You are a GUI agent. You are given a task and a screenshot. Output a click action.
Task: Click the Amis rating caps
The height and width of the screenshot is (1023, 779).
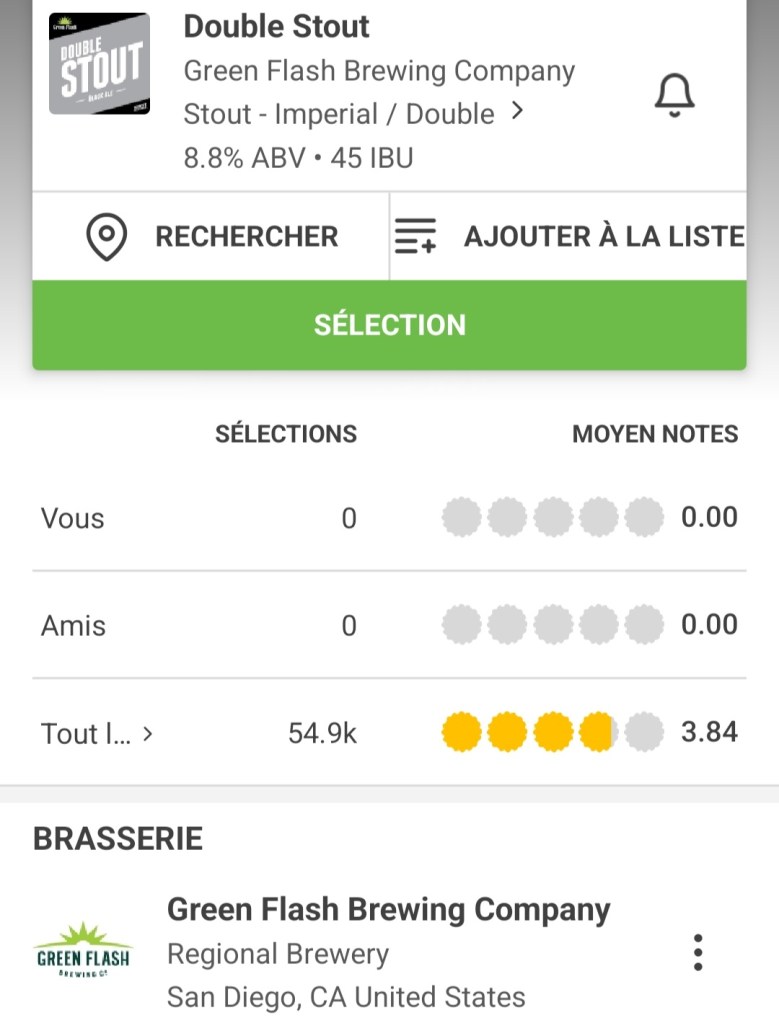coord(552,625)
